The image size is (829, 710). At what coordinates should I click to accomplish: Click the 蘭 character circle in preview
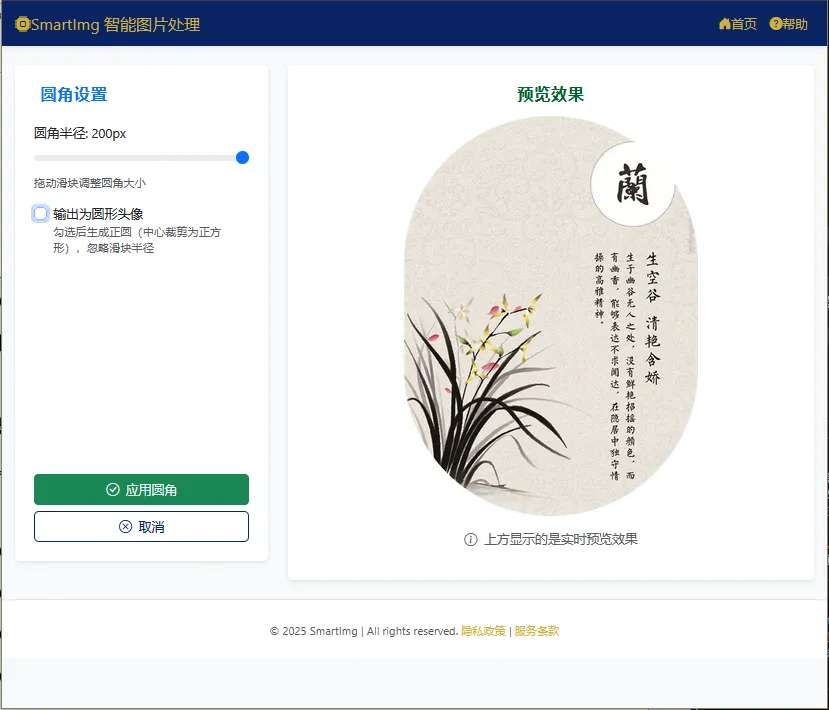point(632,184)
